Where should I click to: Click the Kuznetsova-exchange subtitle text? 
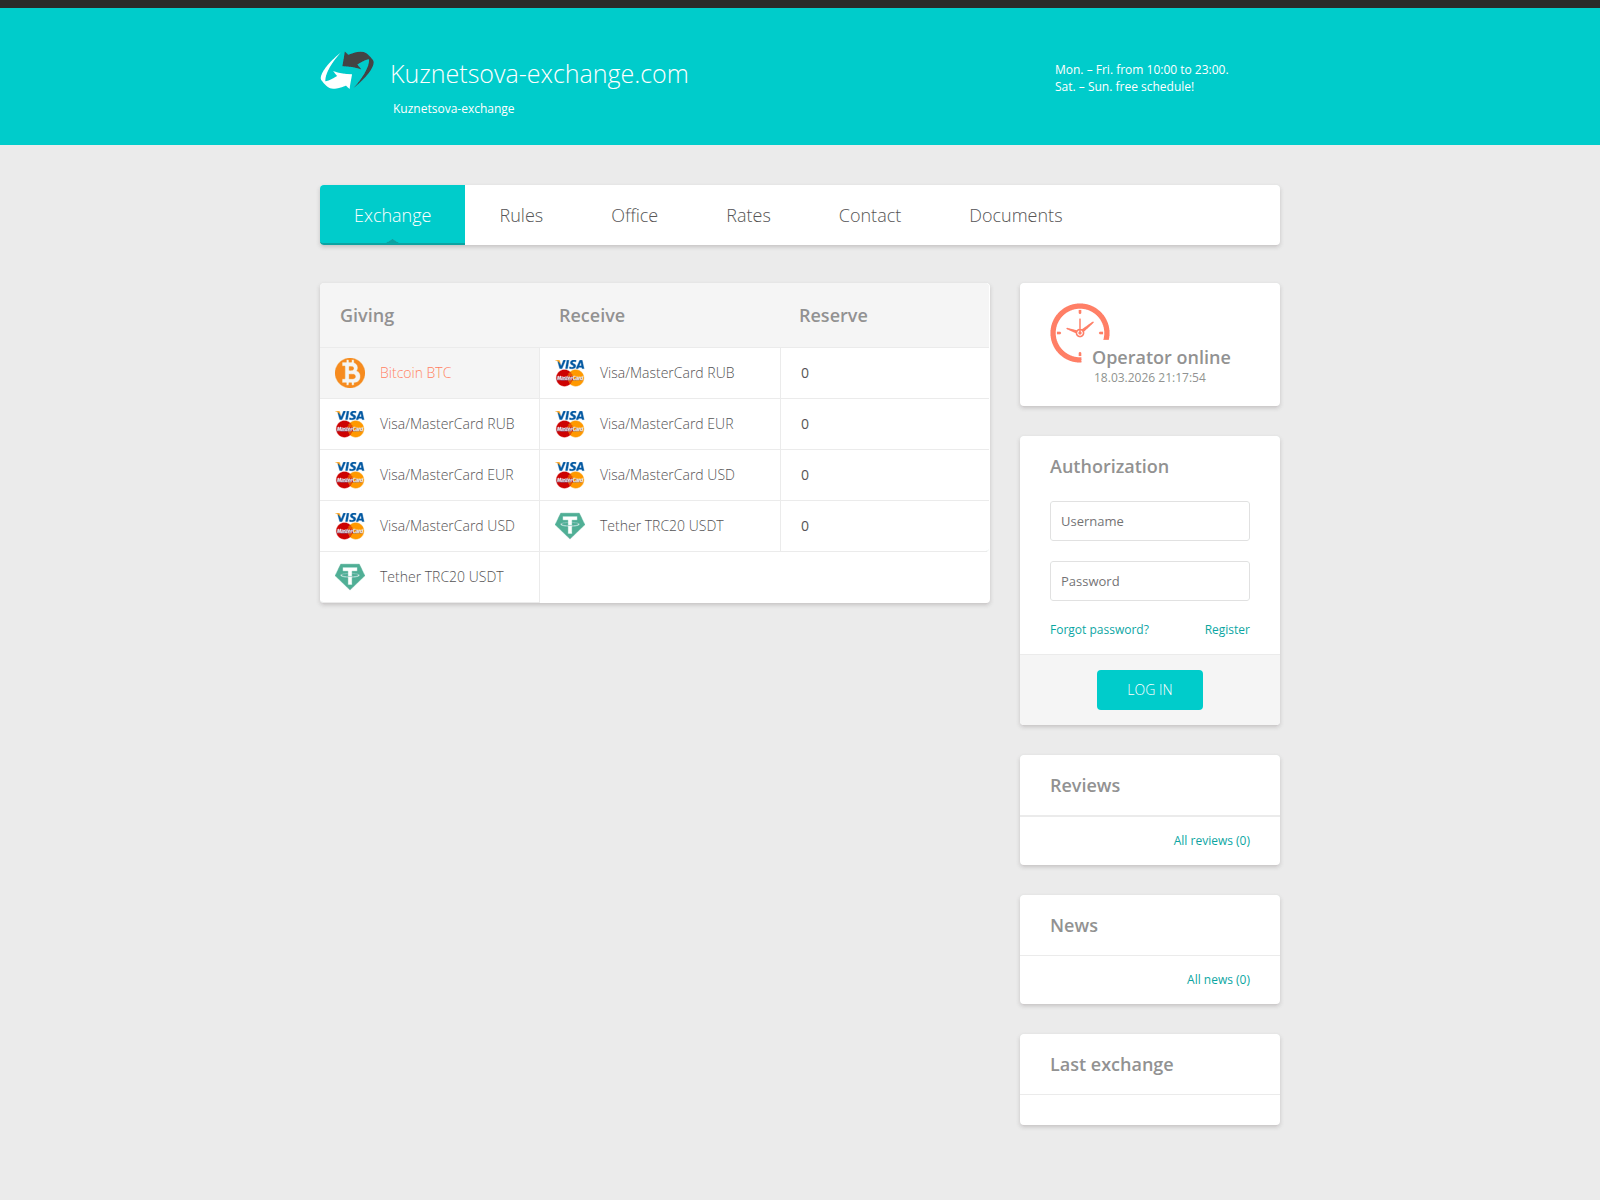coord(454,109)
